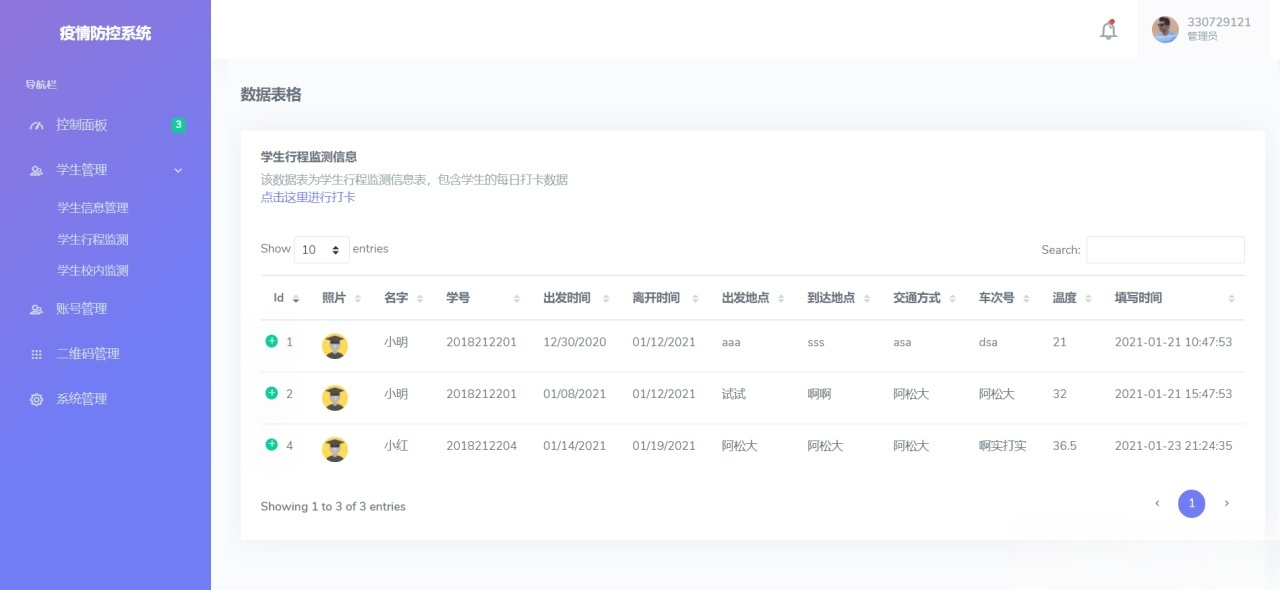Screen dimensions: 1280x590
Task: Open 二维码管理 via its grid icon
Action: [x=36, y=354]
